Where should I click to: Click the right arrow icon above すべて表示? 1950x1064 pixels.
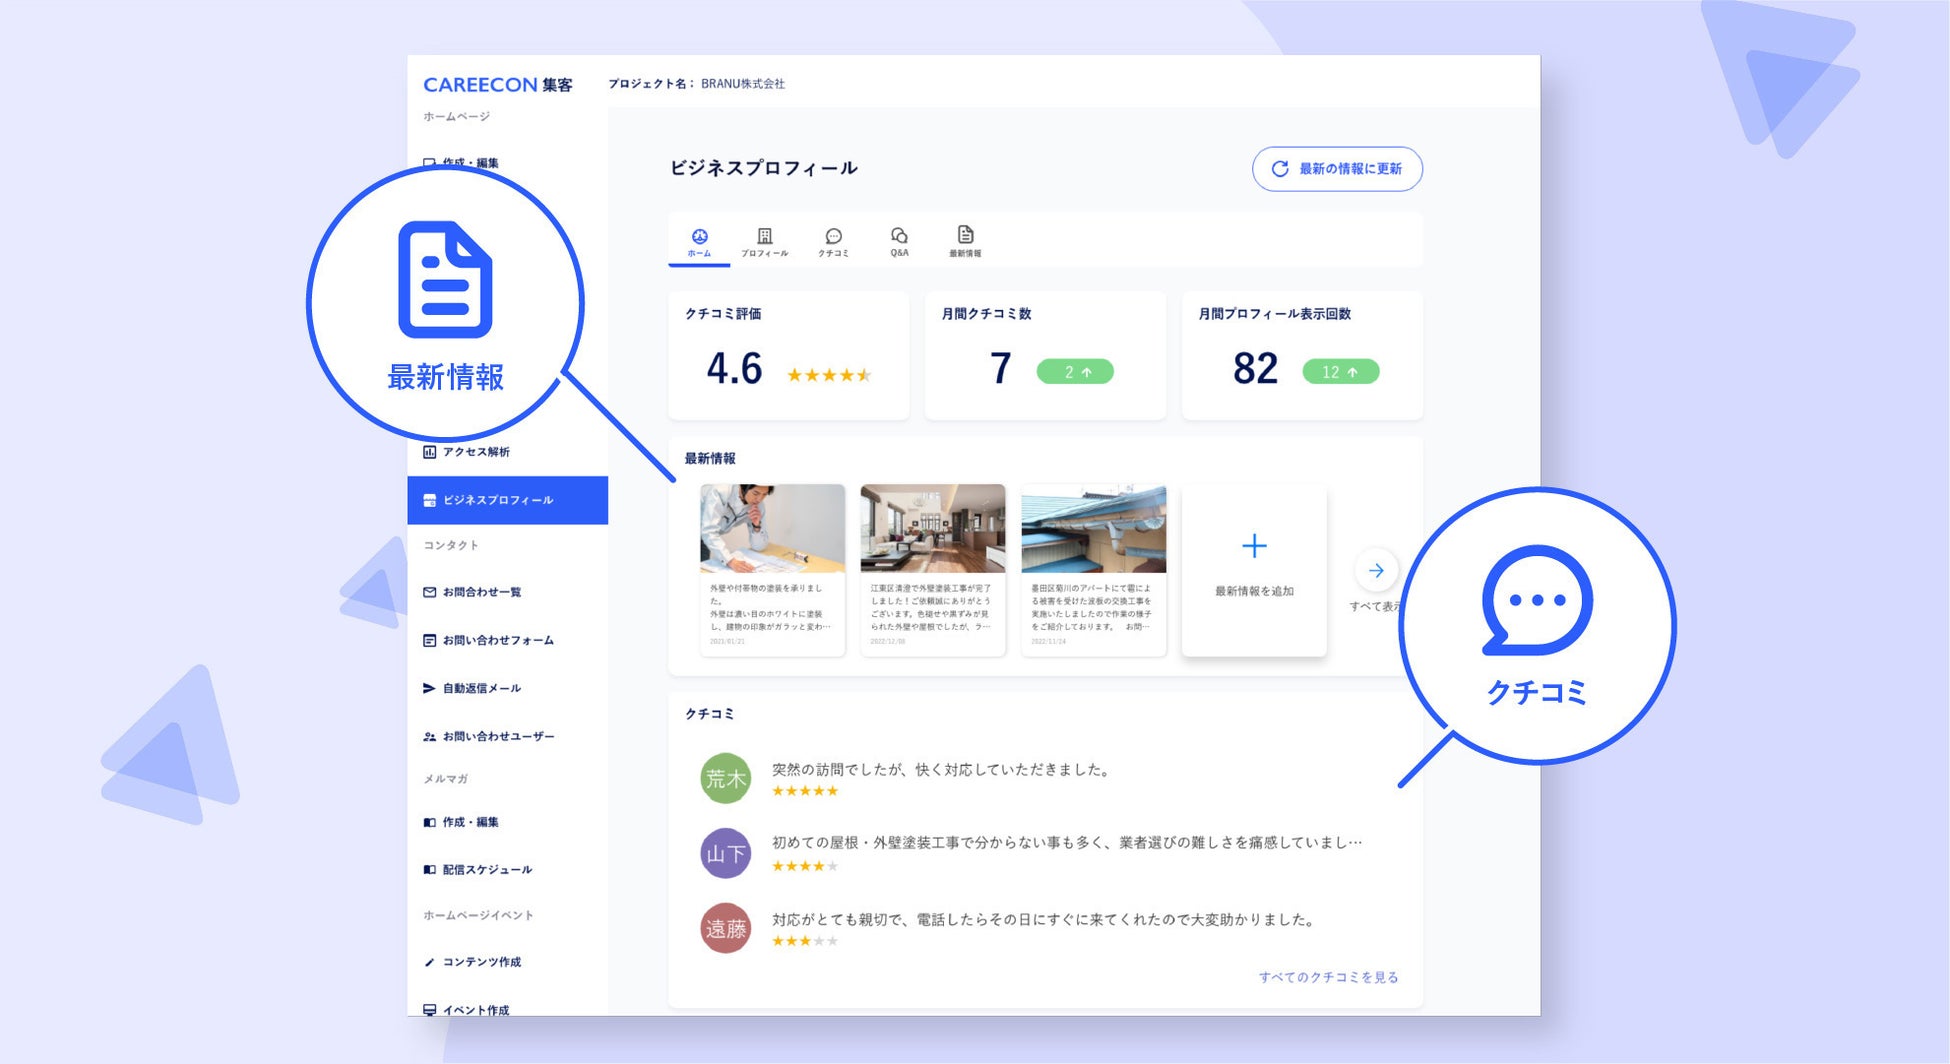coord(1376,570)
